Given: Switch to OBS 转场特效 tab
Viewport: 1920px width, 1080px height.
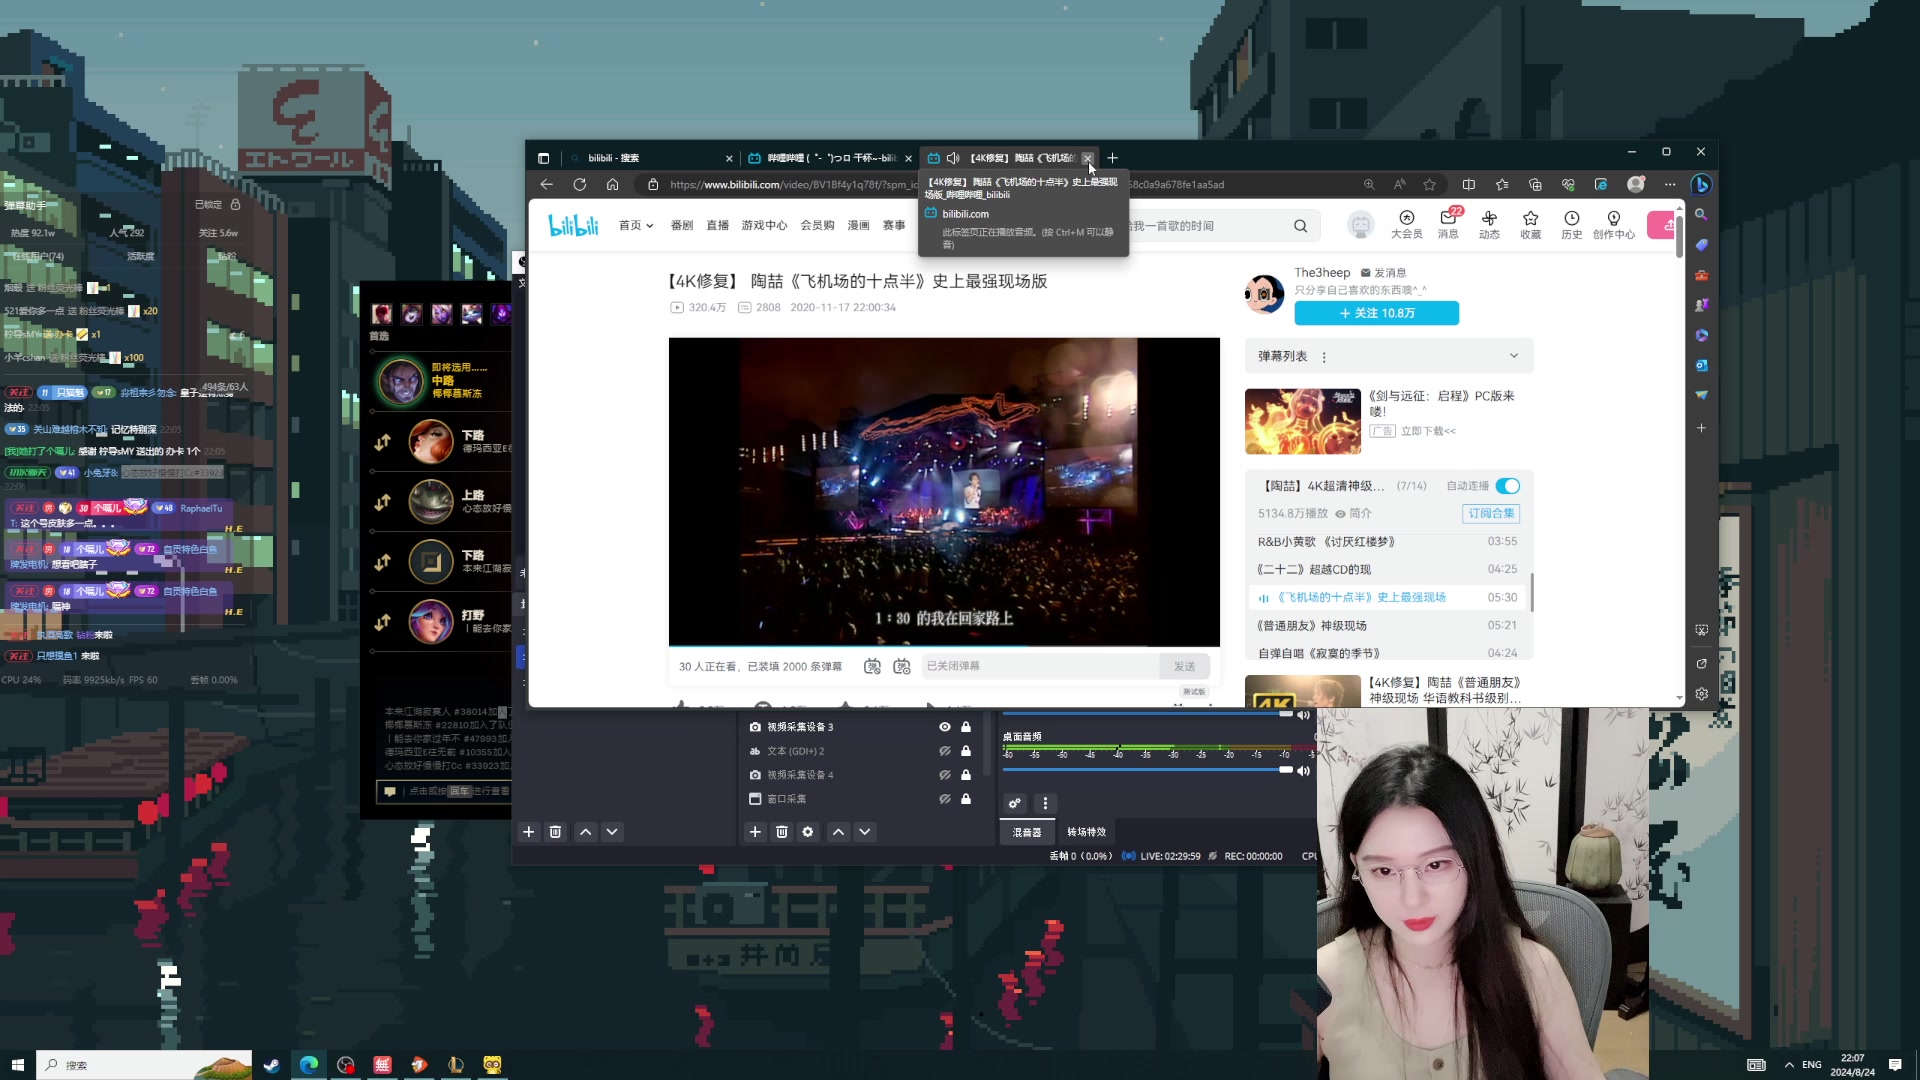Looking at the screenshot, I should (x=1086, y=832).
